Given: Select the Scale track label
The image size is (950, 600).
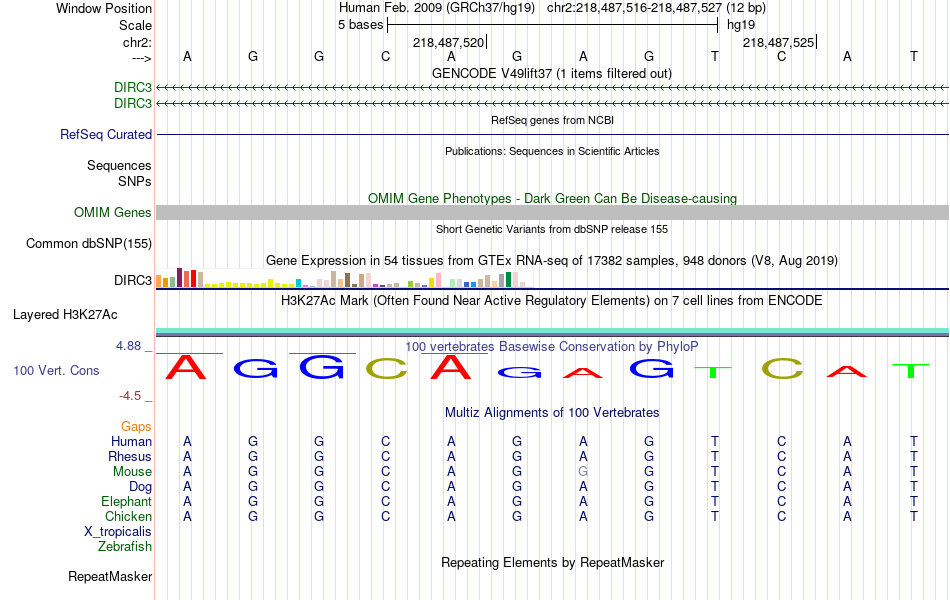Looking at the screenshot, I should [135, 25].
